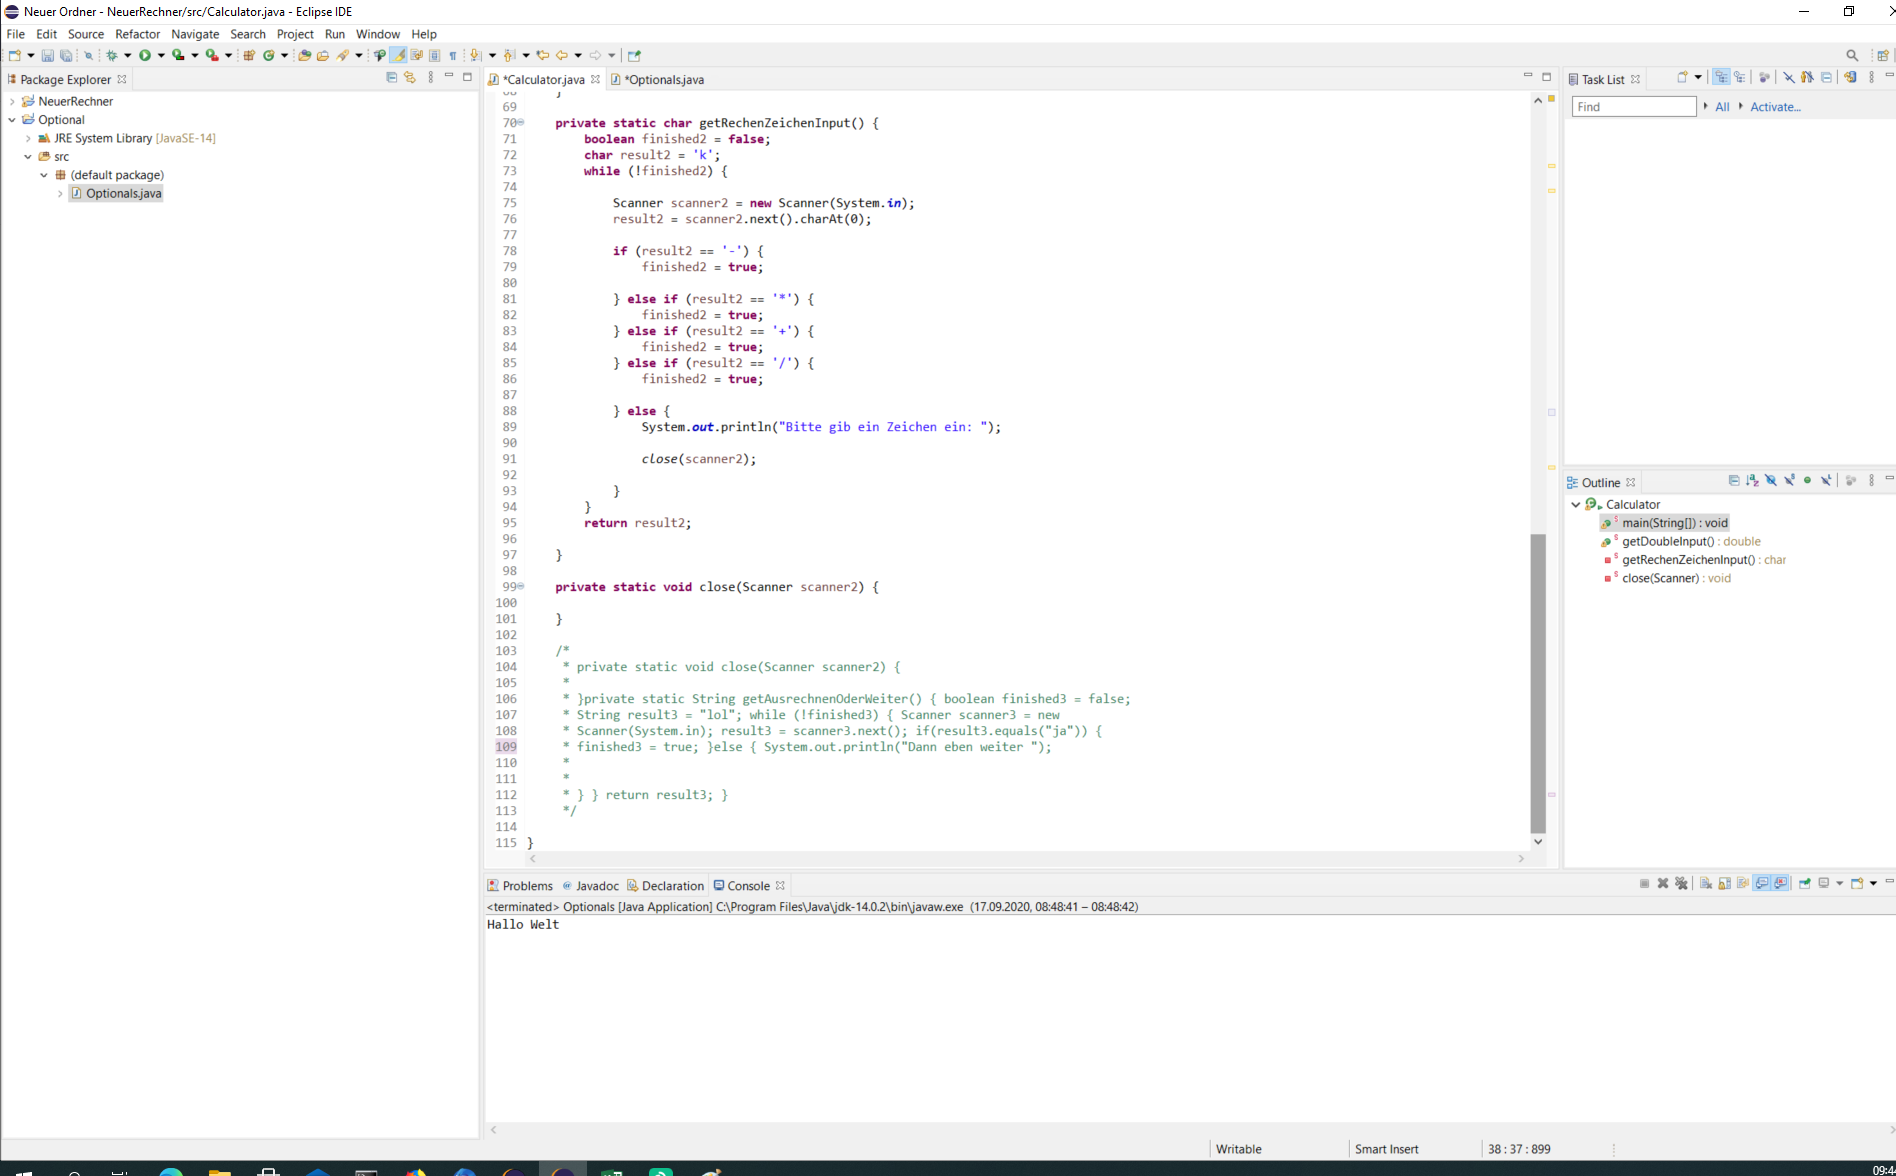
Task: Toggle Show Whitespace Characters pilcrow button
Action: [453, 56]
